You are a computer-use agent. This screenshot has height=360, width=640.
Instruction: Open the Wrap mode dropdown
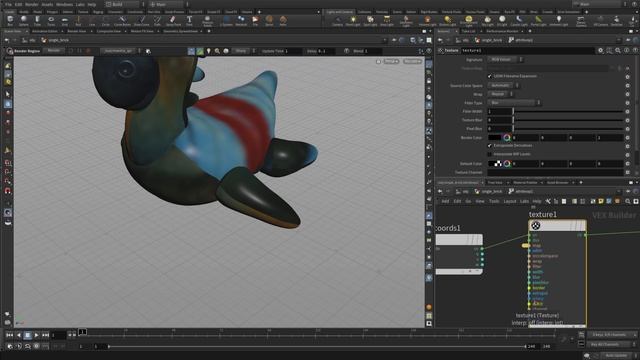click(500, 94)
